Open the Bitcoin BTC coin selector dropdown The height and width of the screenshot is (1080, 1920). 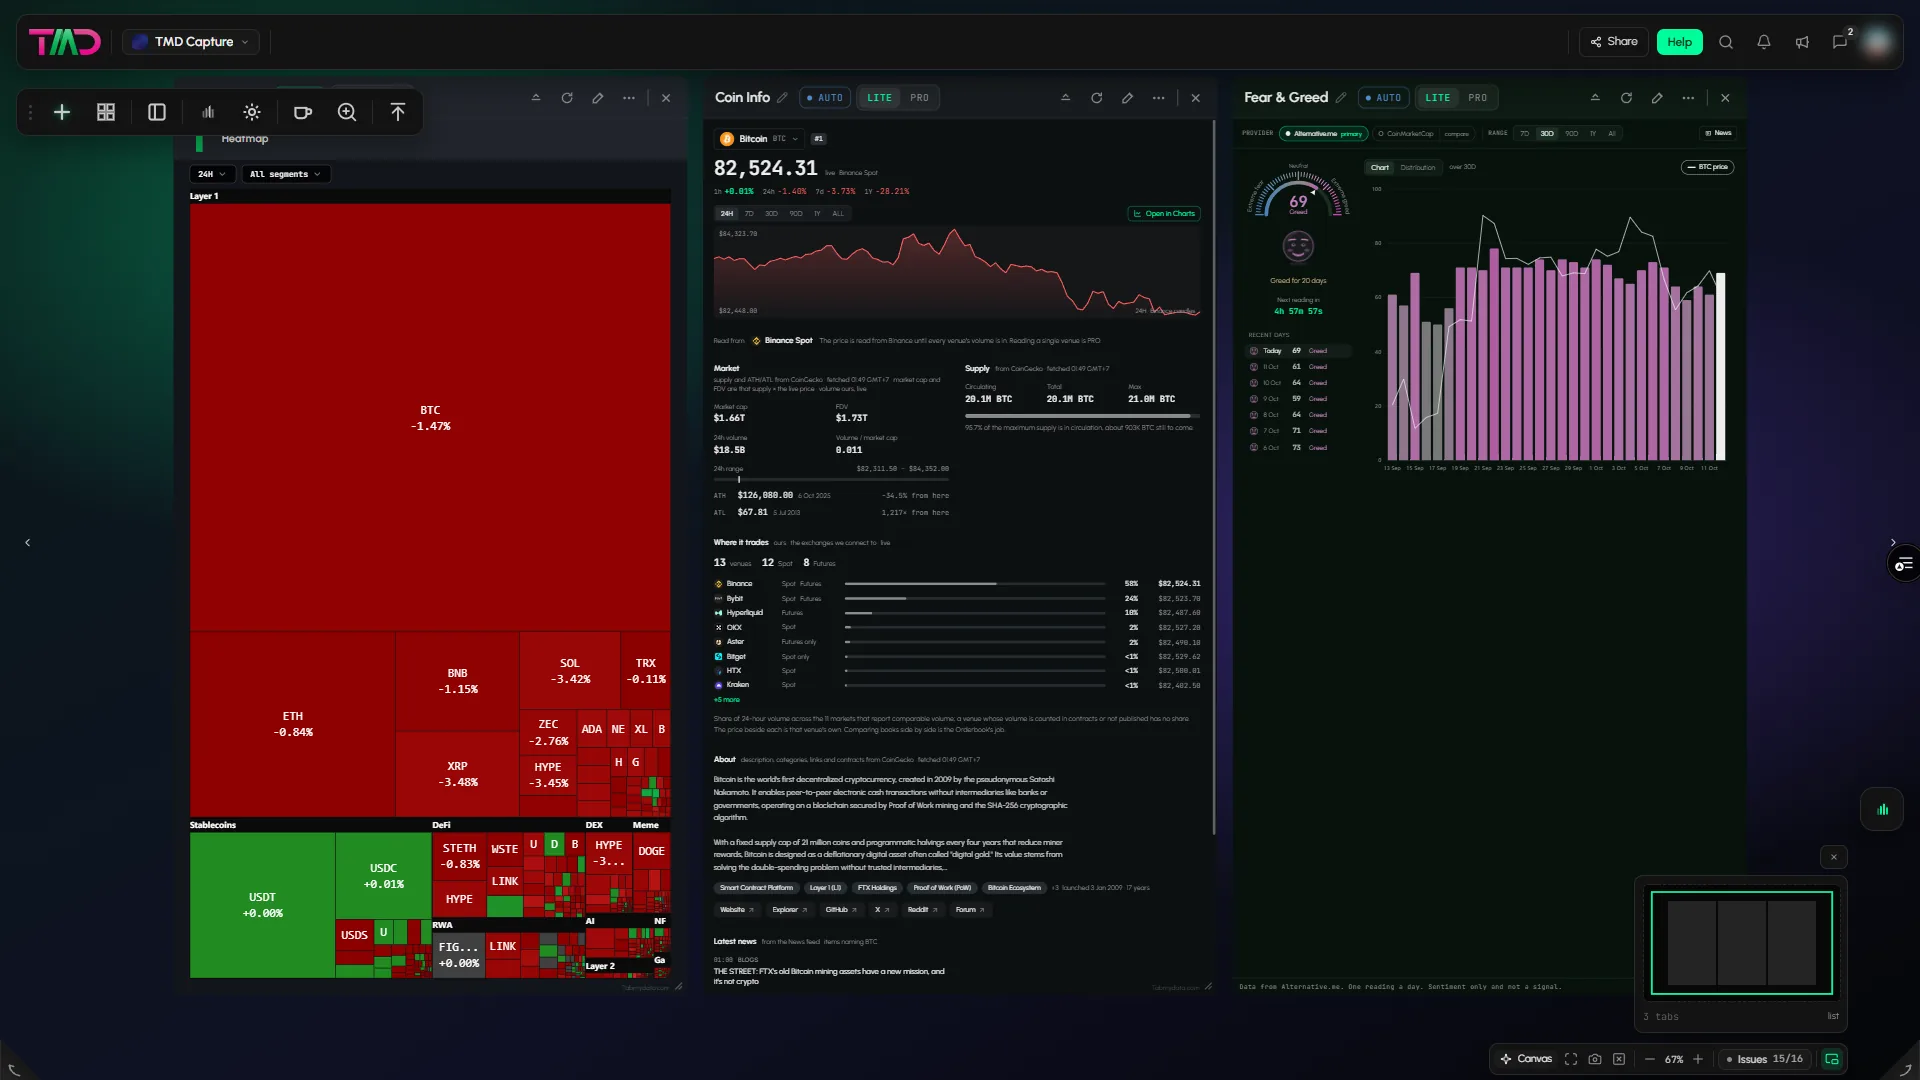[x=760, y=139]
